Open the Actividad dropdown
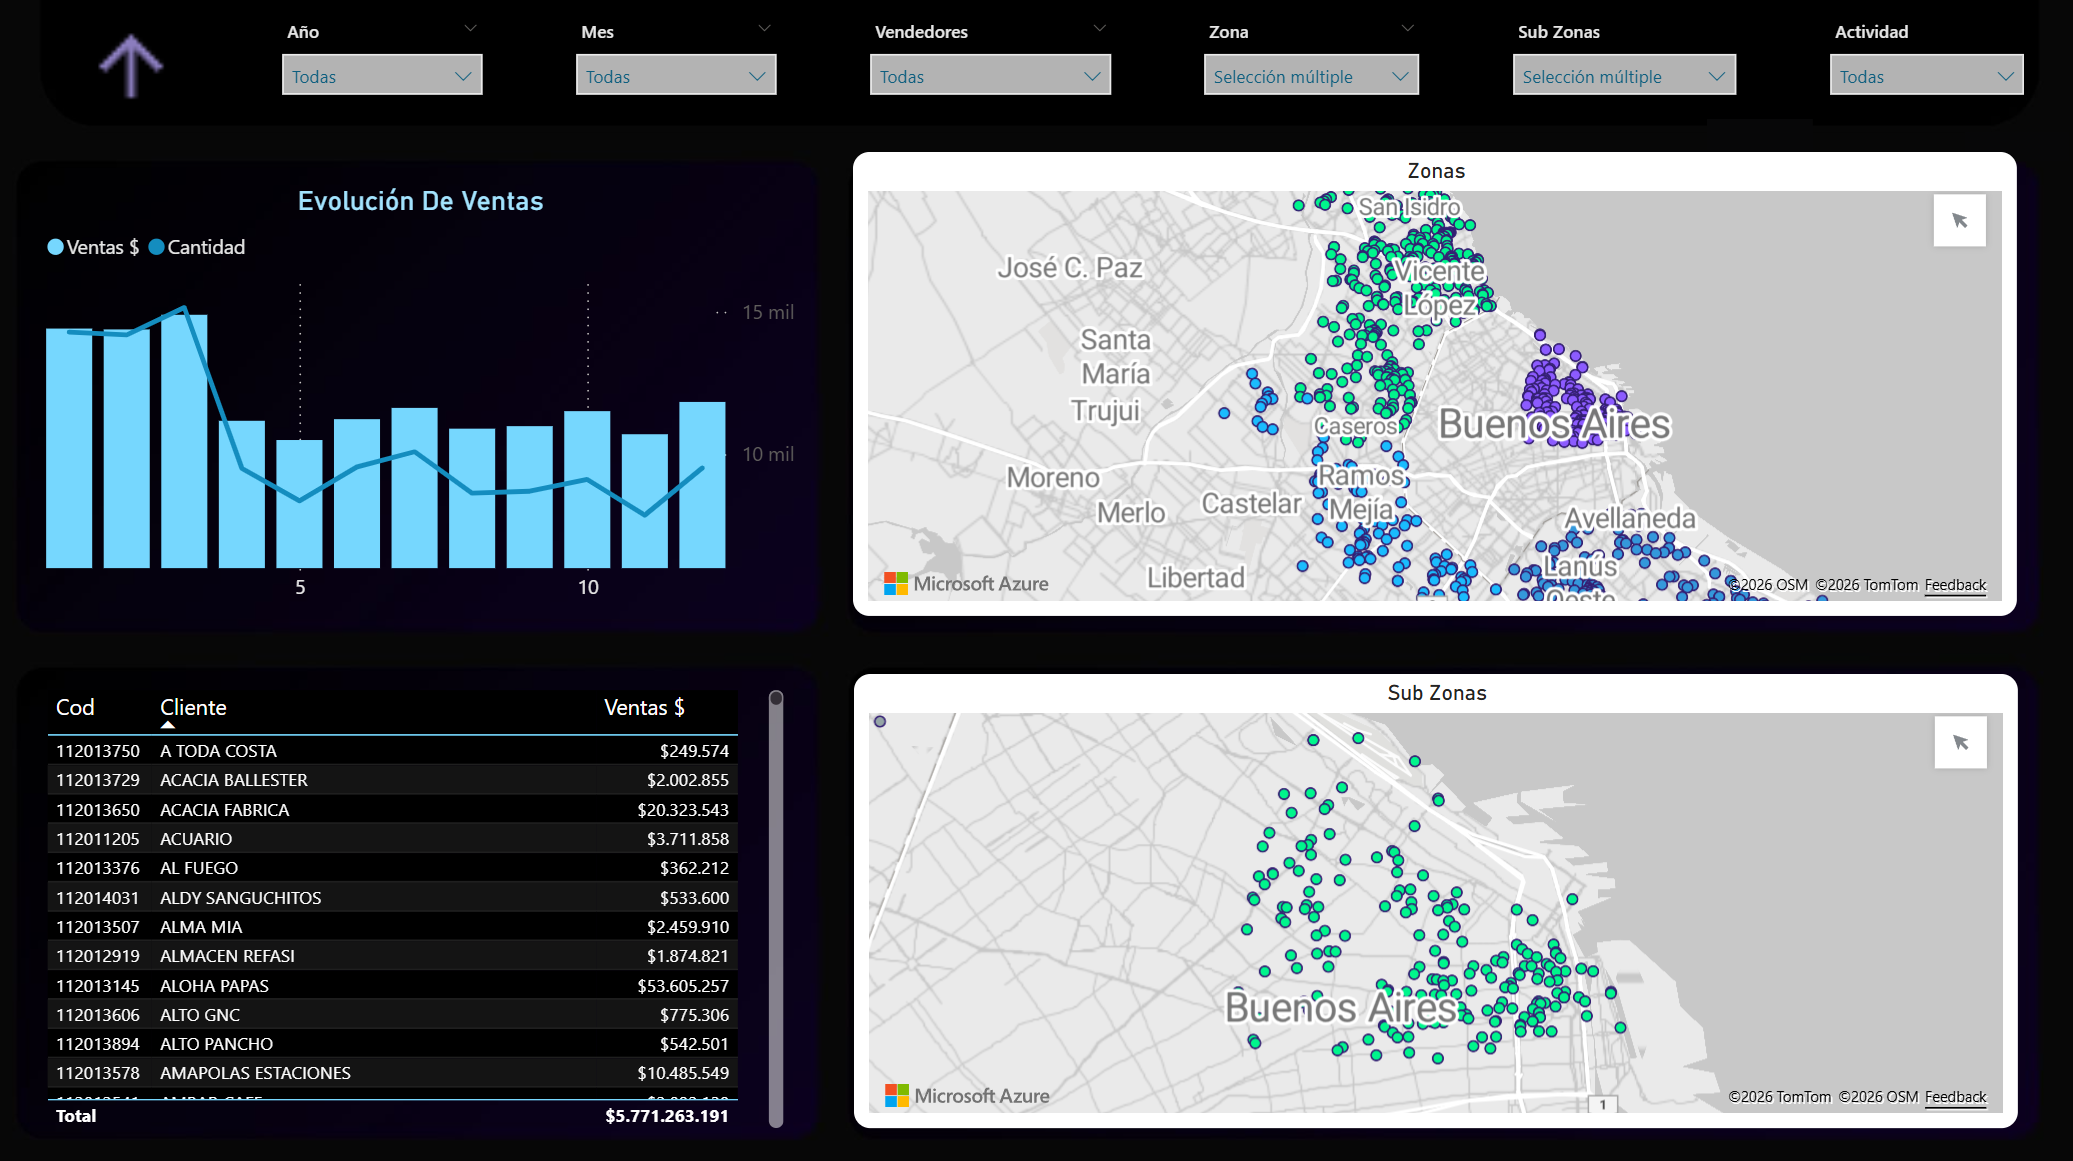This screenshot has width=2073, height=1161. (1926, 76)
